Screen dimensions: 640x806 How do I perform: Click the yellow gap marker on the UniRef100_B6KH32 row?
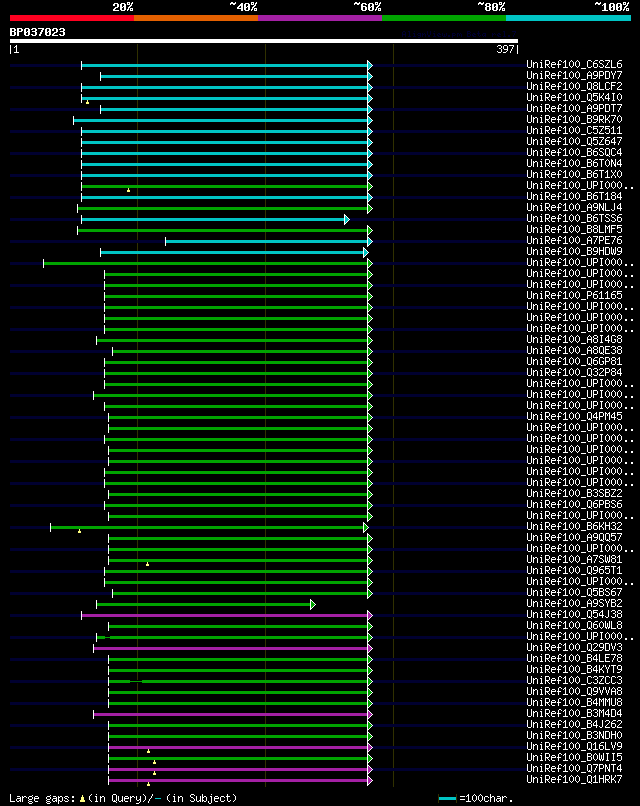tap(79, 531)
